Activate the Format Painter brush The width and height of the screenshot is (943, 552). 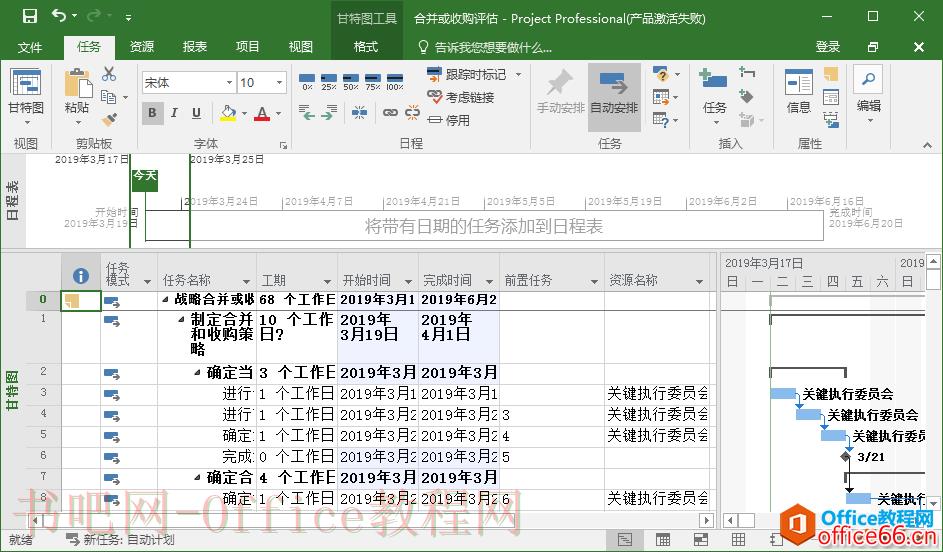[x=109, y=120]
